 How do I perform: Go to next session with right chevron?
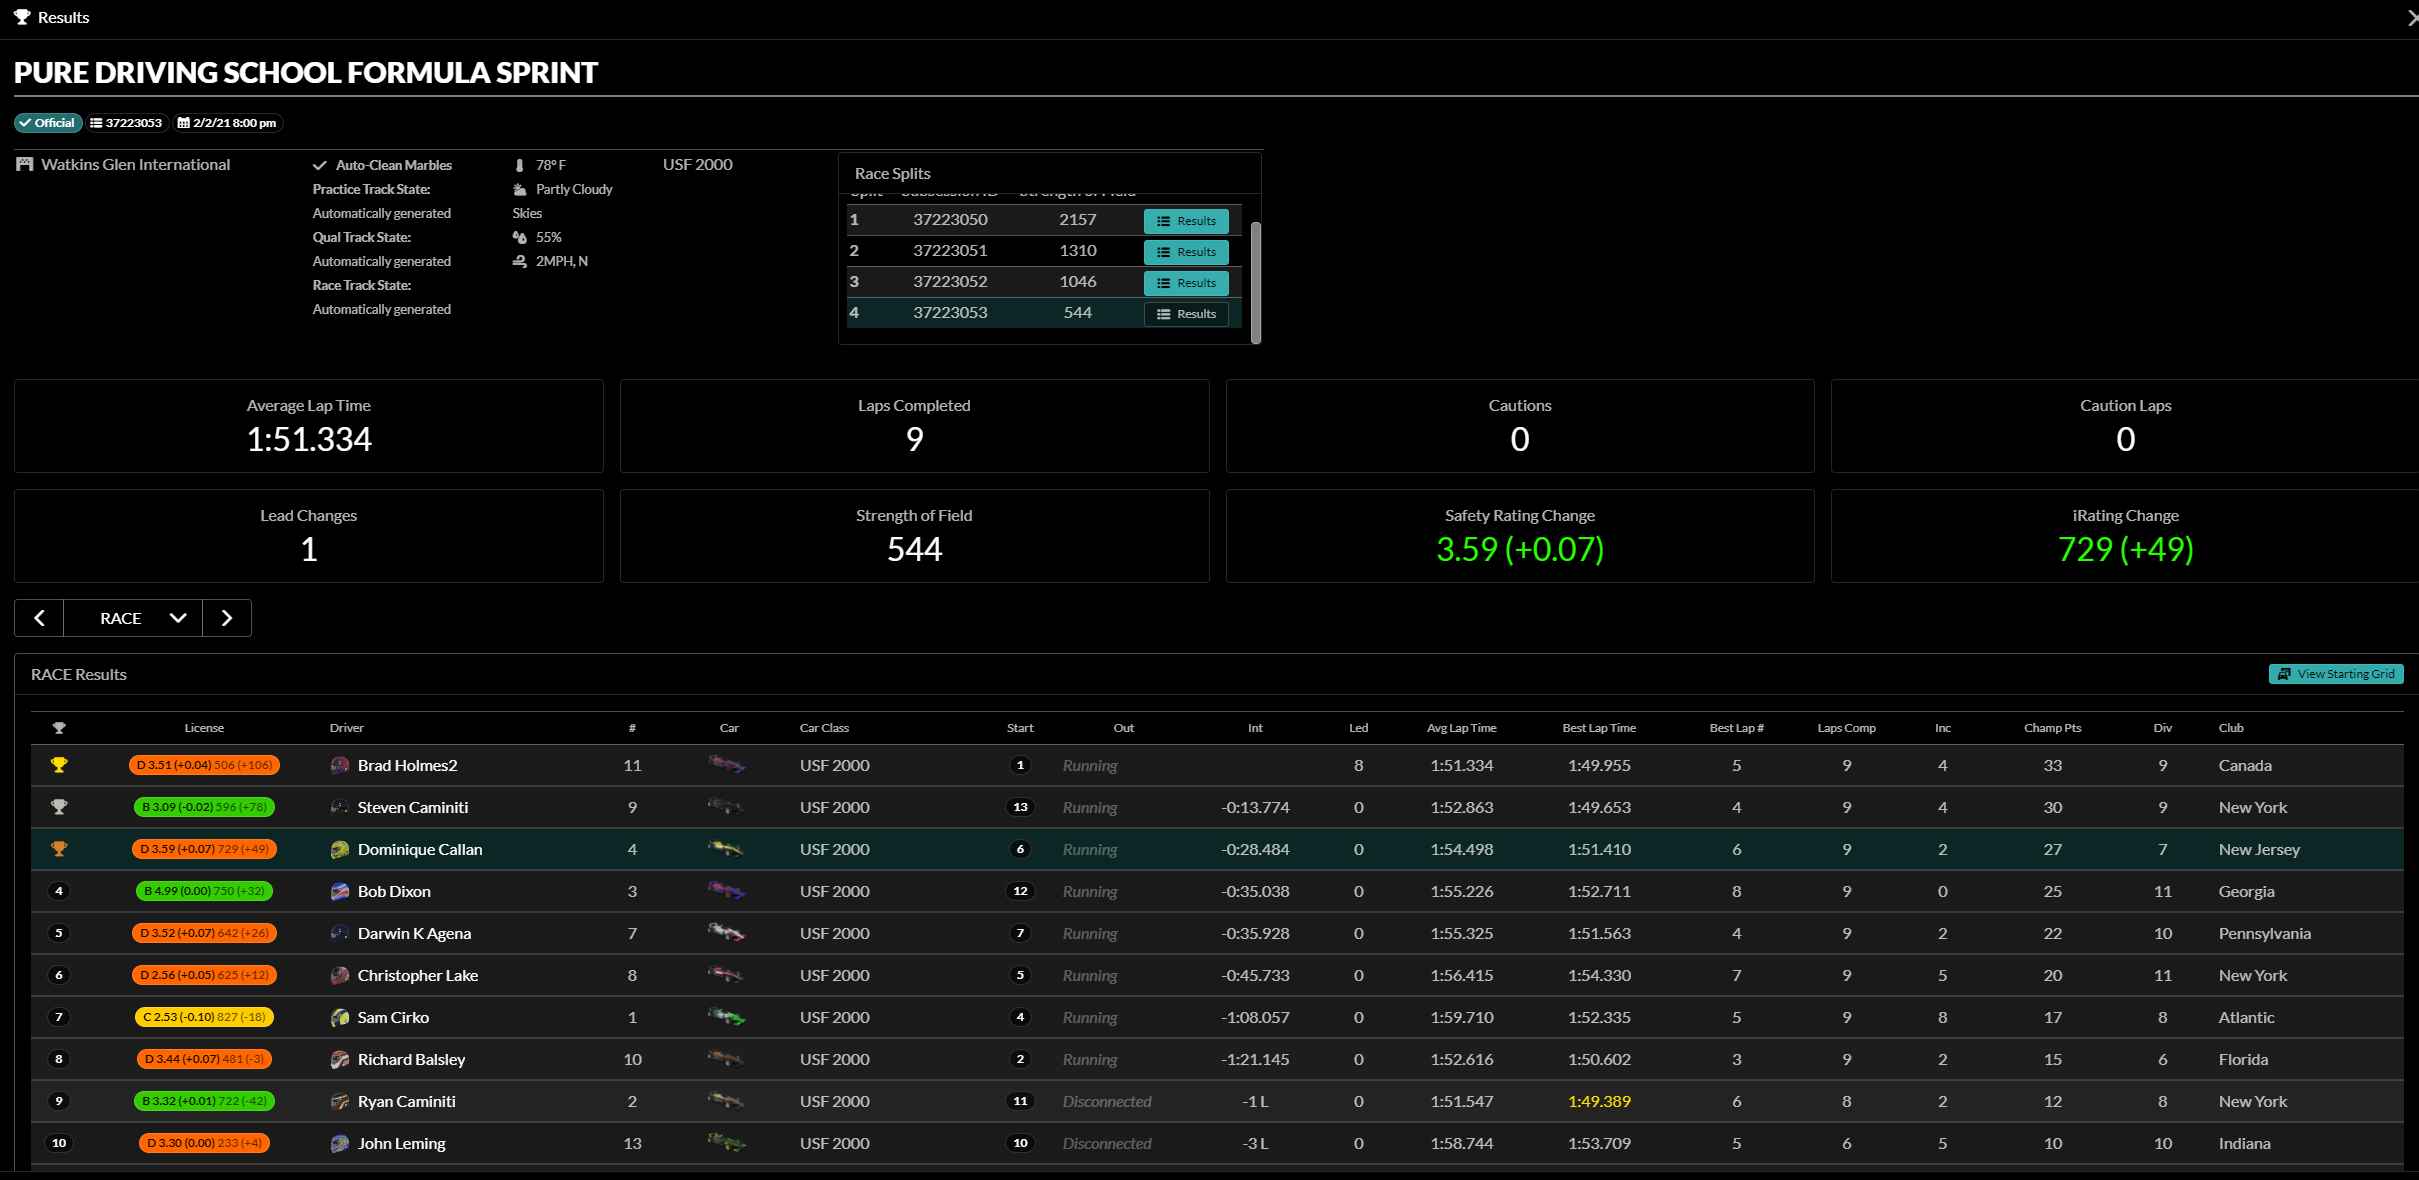click(227, 618)
